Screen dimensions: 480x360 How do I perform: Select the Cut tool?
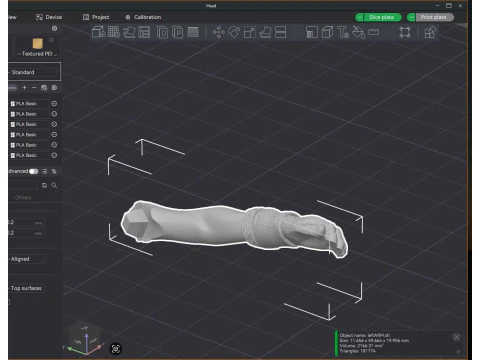(281, 32)
